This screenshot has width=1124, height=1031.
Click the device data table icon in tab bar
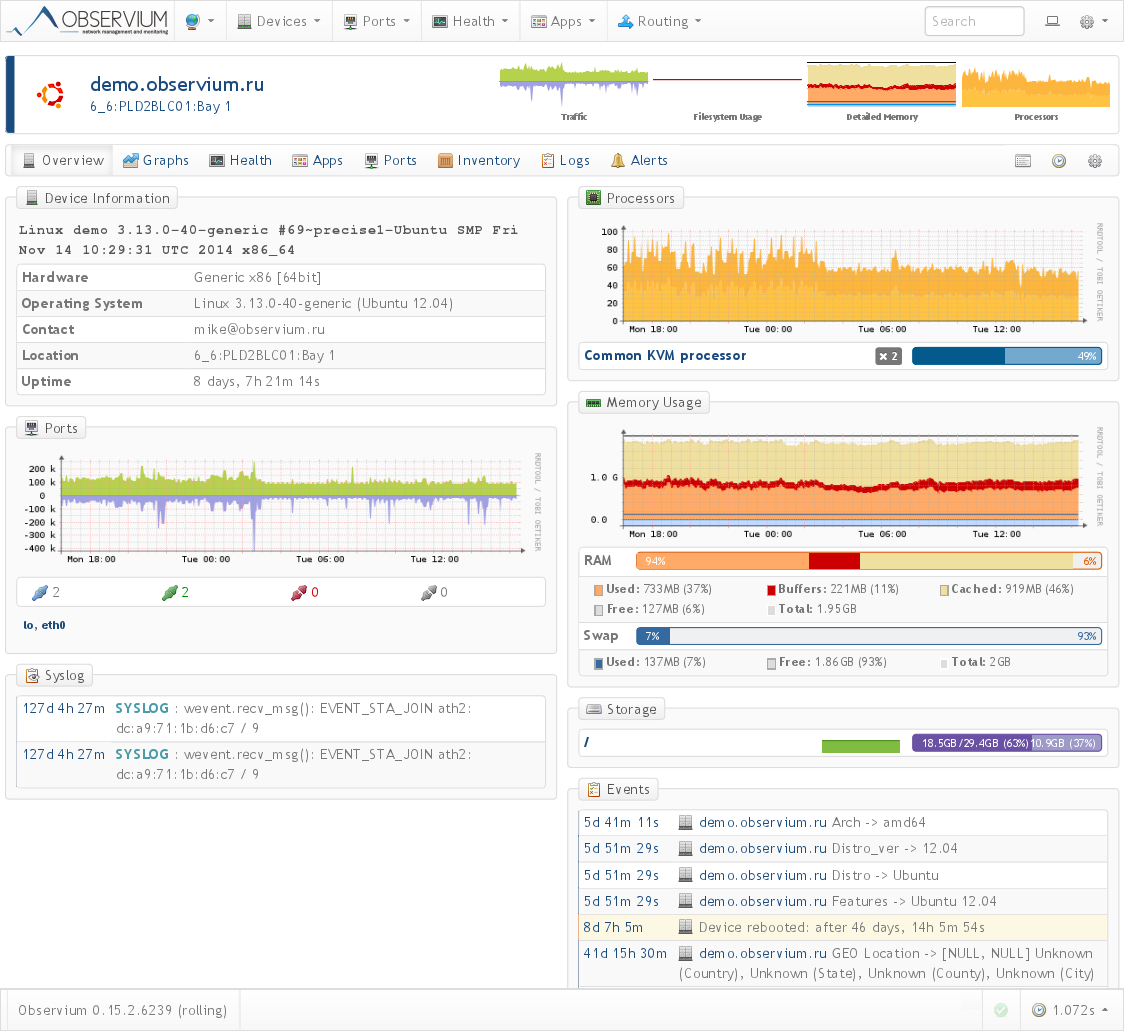coord(1023,161)
